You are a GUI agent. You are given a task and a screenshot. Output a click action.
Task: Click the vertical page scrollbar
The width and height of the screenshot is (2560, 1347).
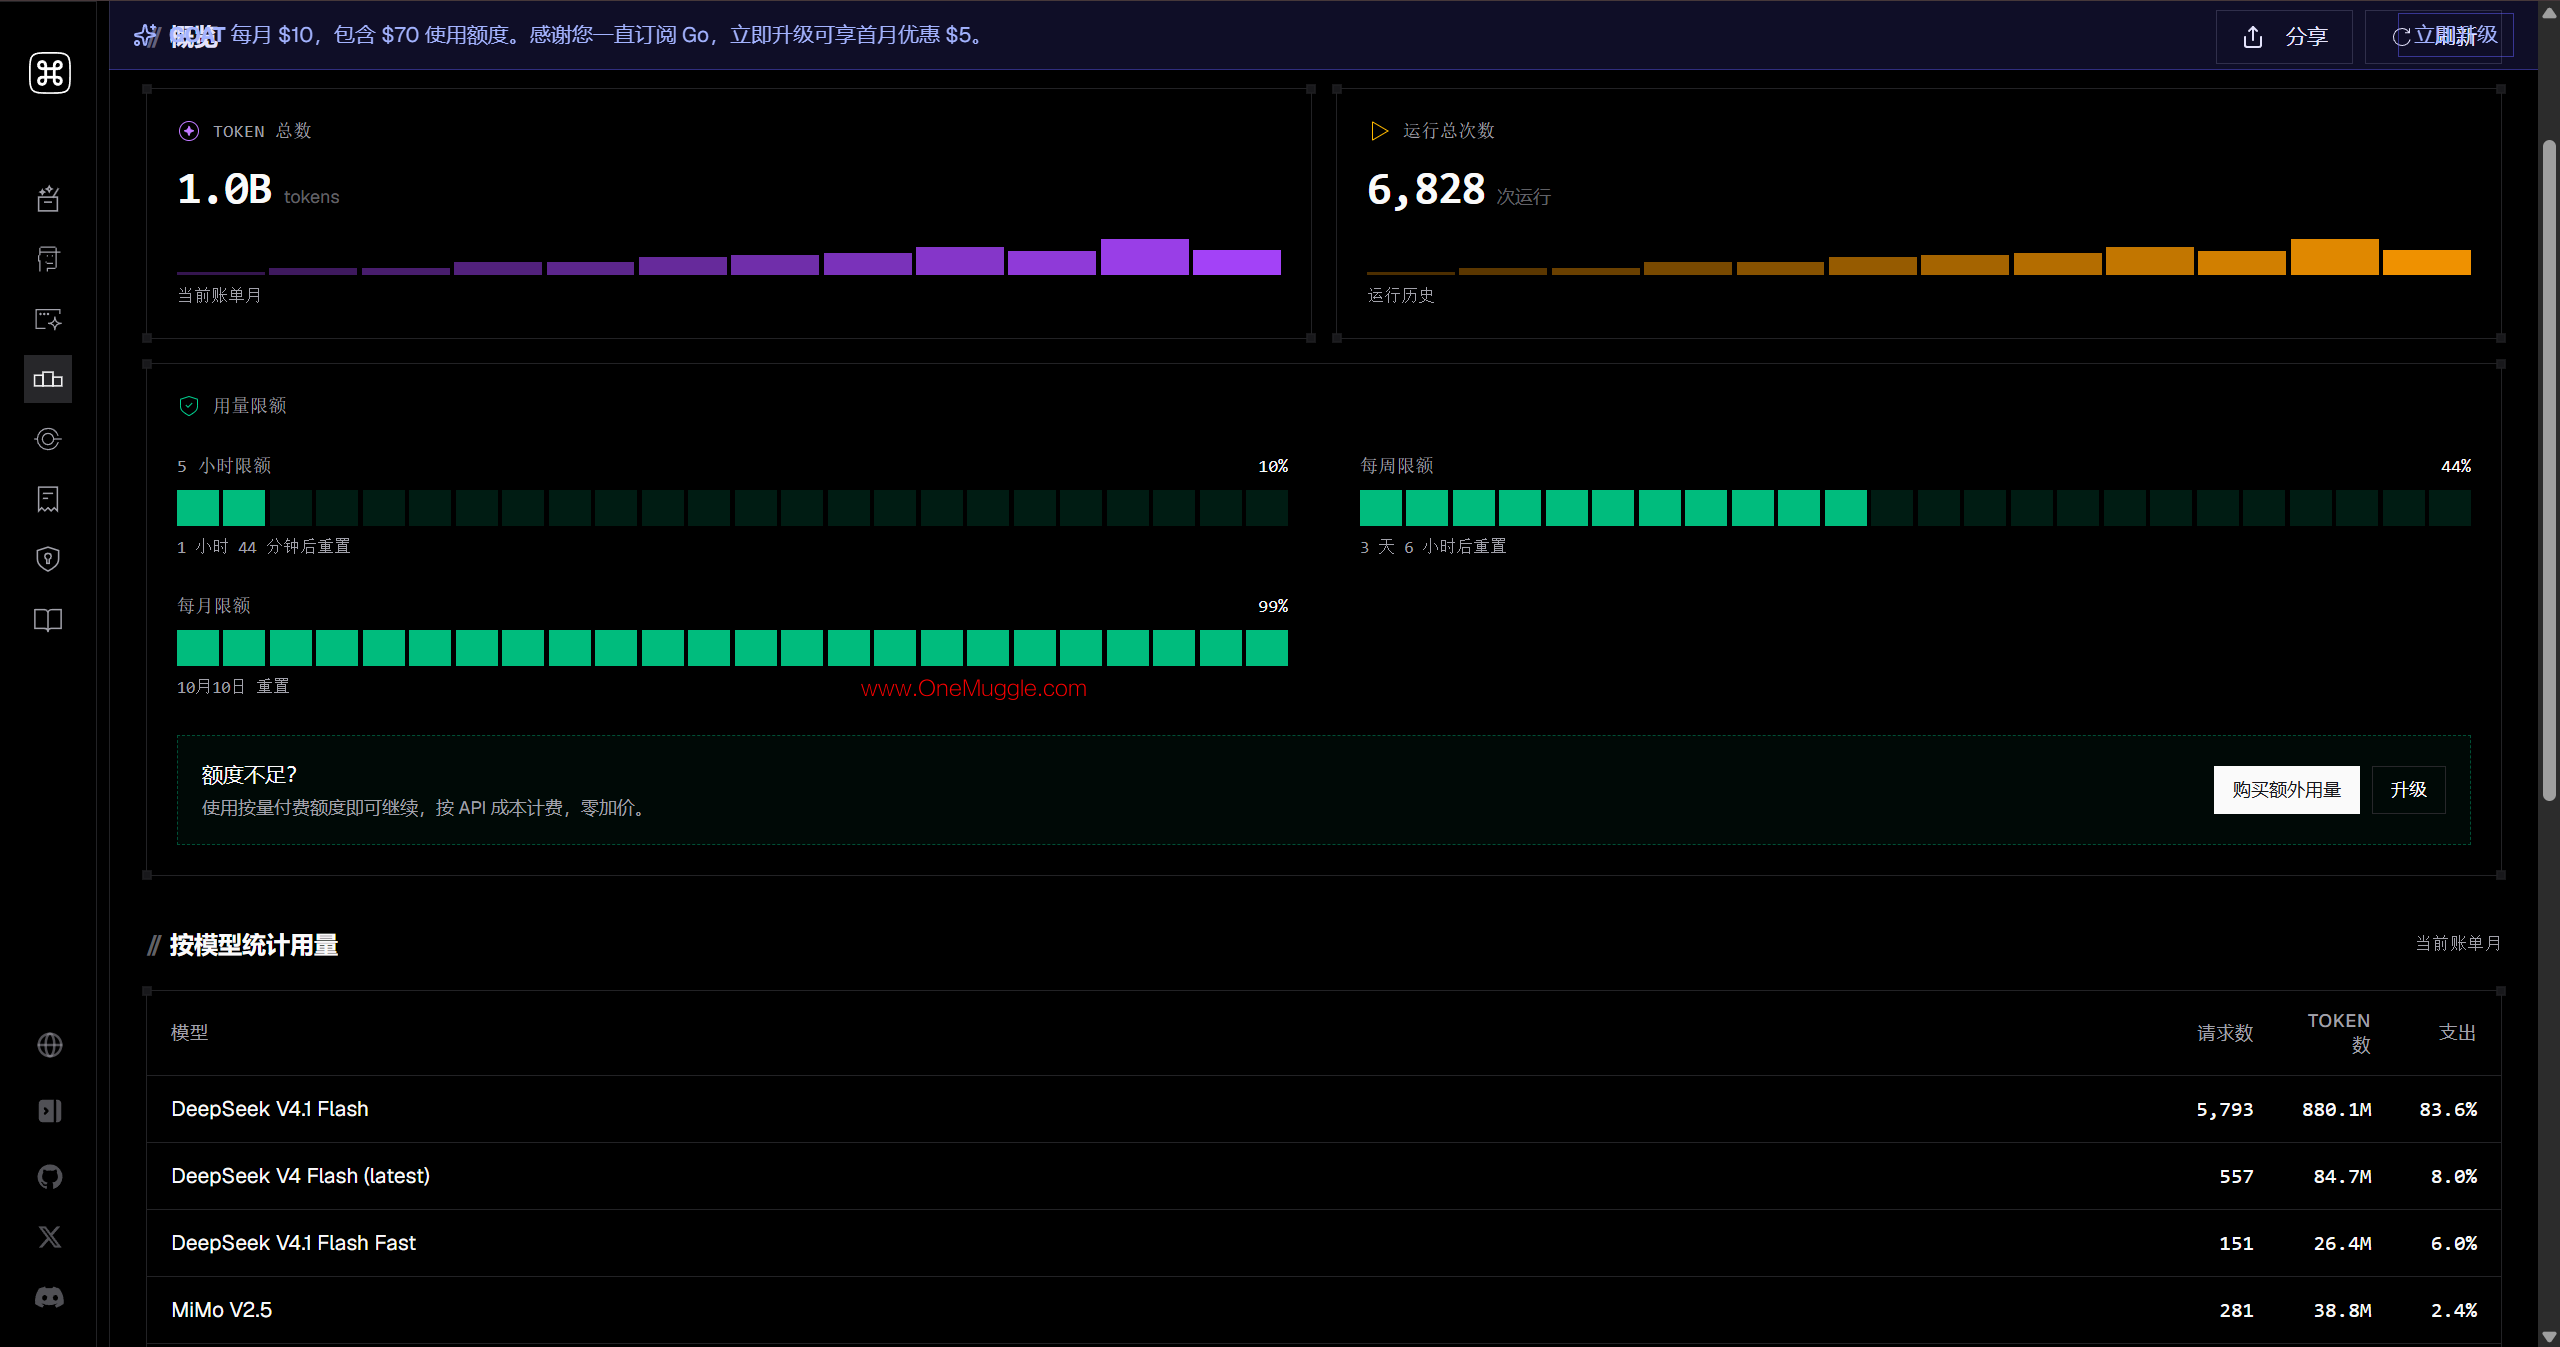click(x=2549, y=470)
